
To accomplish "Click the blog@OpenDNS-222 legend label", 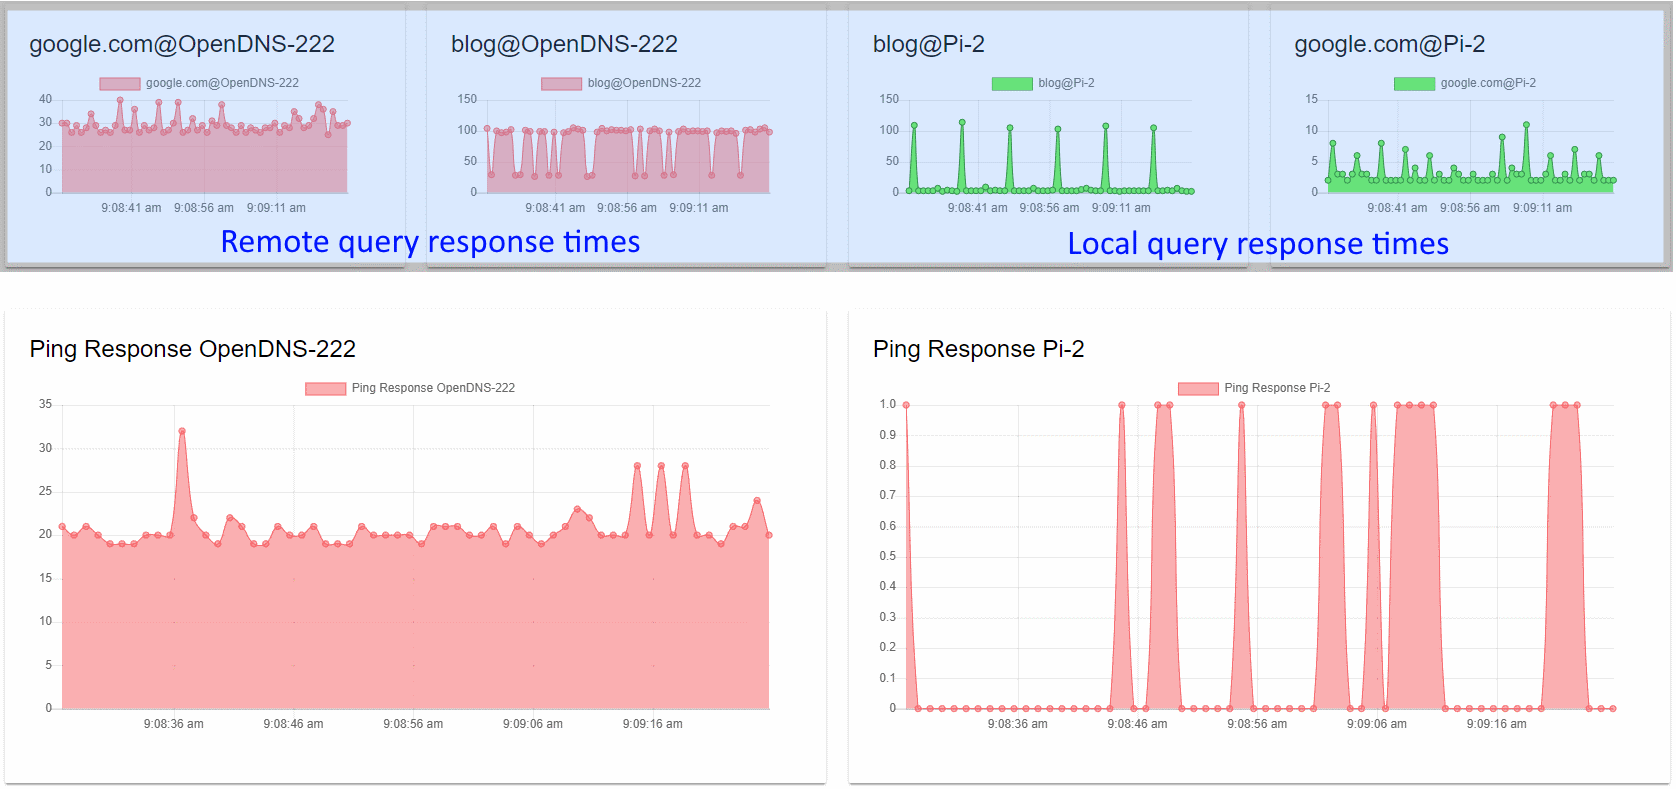I will (x=644, y=83).
